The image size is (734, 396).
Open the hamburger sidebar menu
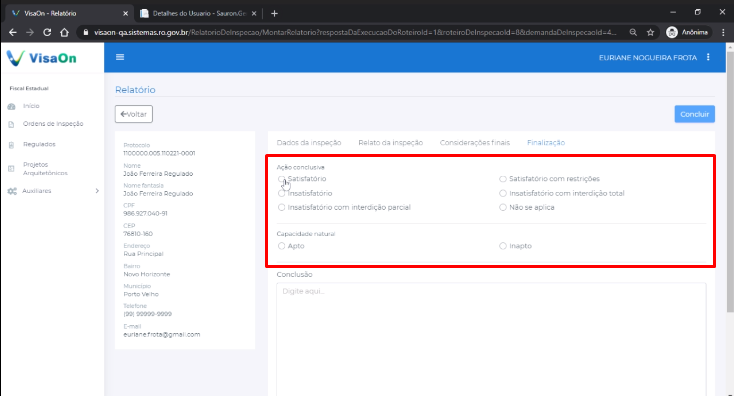click(120, 57)
